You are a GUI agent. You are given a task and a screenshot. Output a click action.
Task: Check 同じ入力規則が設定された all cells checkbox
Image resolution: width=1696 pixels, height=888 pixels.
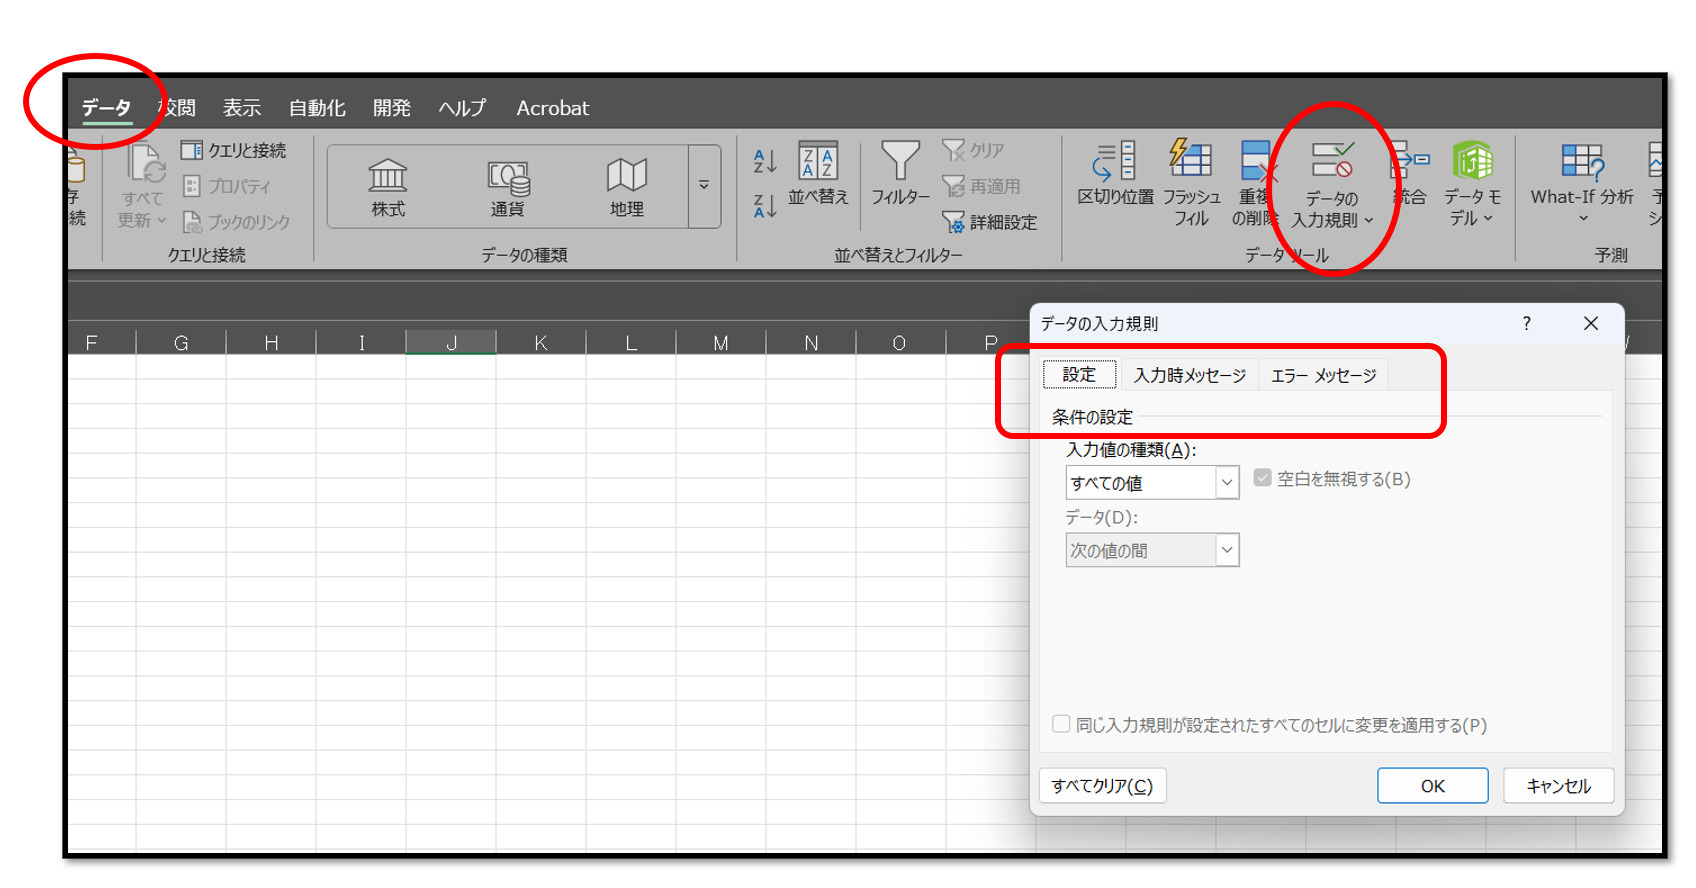click(x=1061, y=724)
